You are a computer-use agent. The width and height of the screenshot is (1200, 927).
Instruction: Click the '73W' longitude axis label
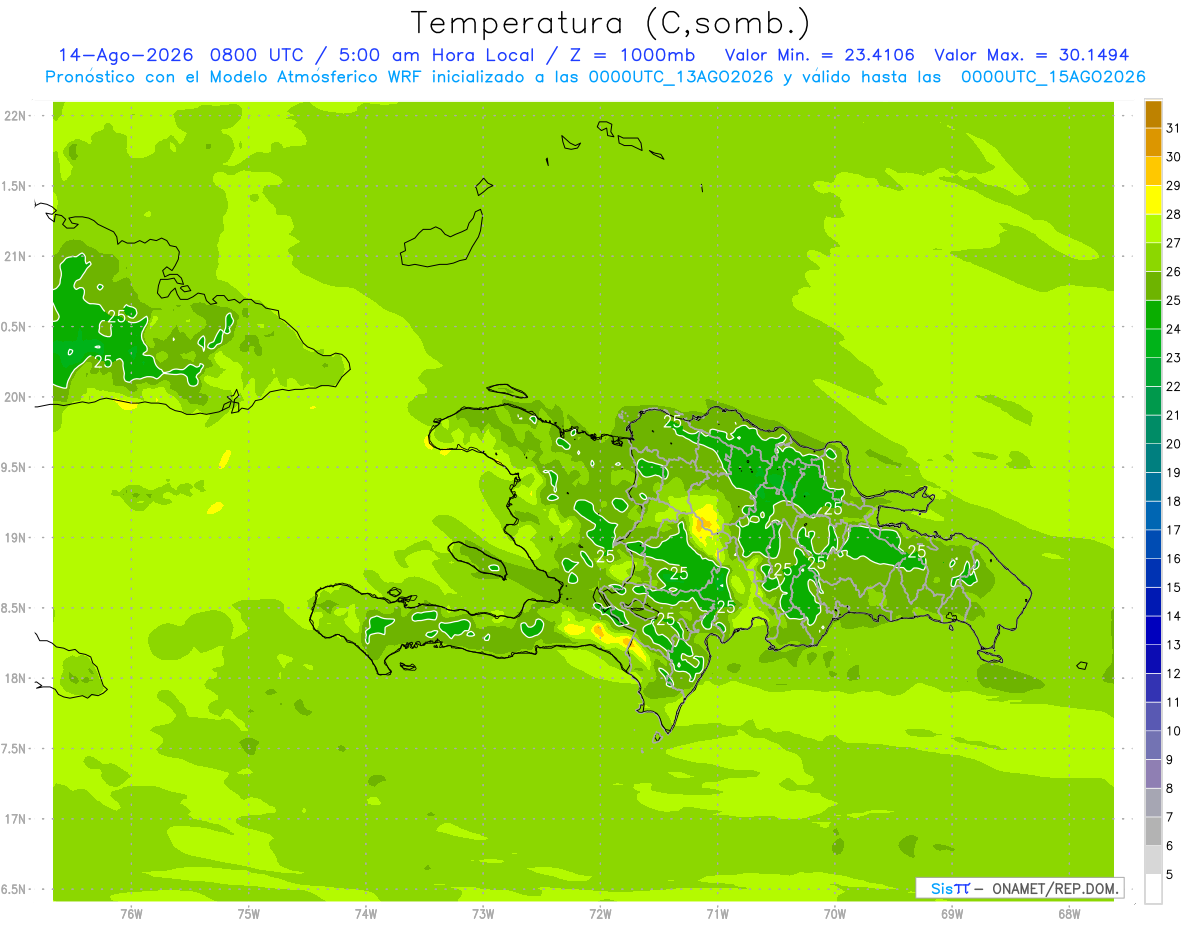(x=483, y=914)
